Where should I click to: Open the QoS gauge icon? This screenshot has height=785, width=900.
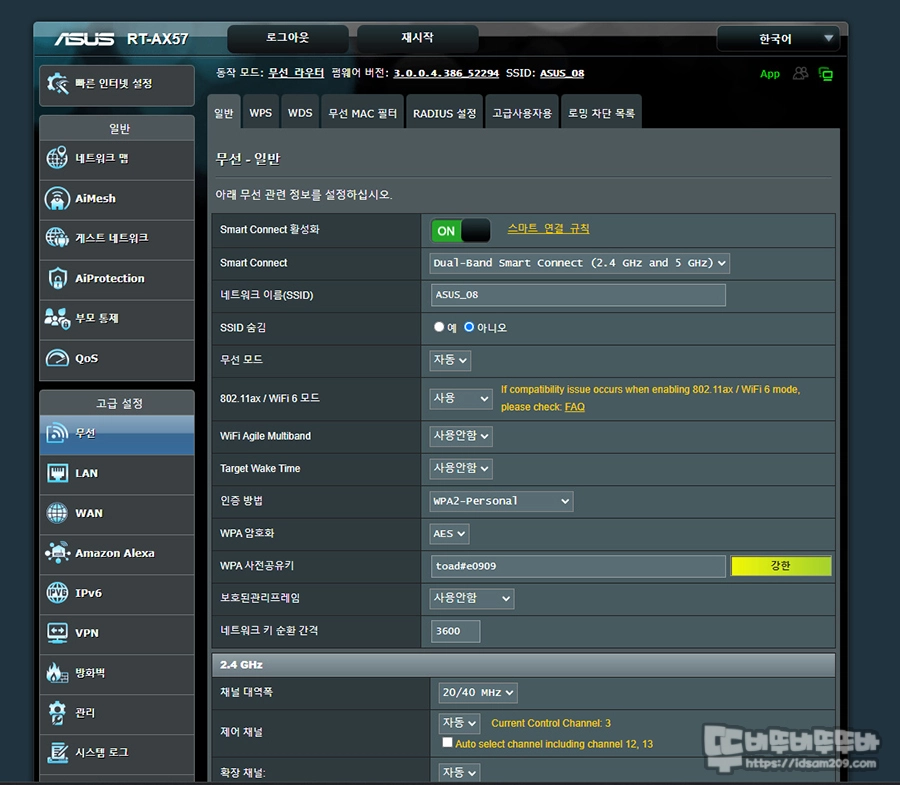57,358
